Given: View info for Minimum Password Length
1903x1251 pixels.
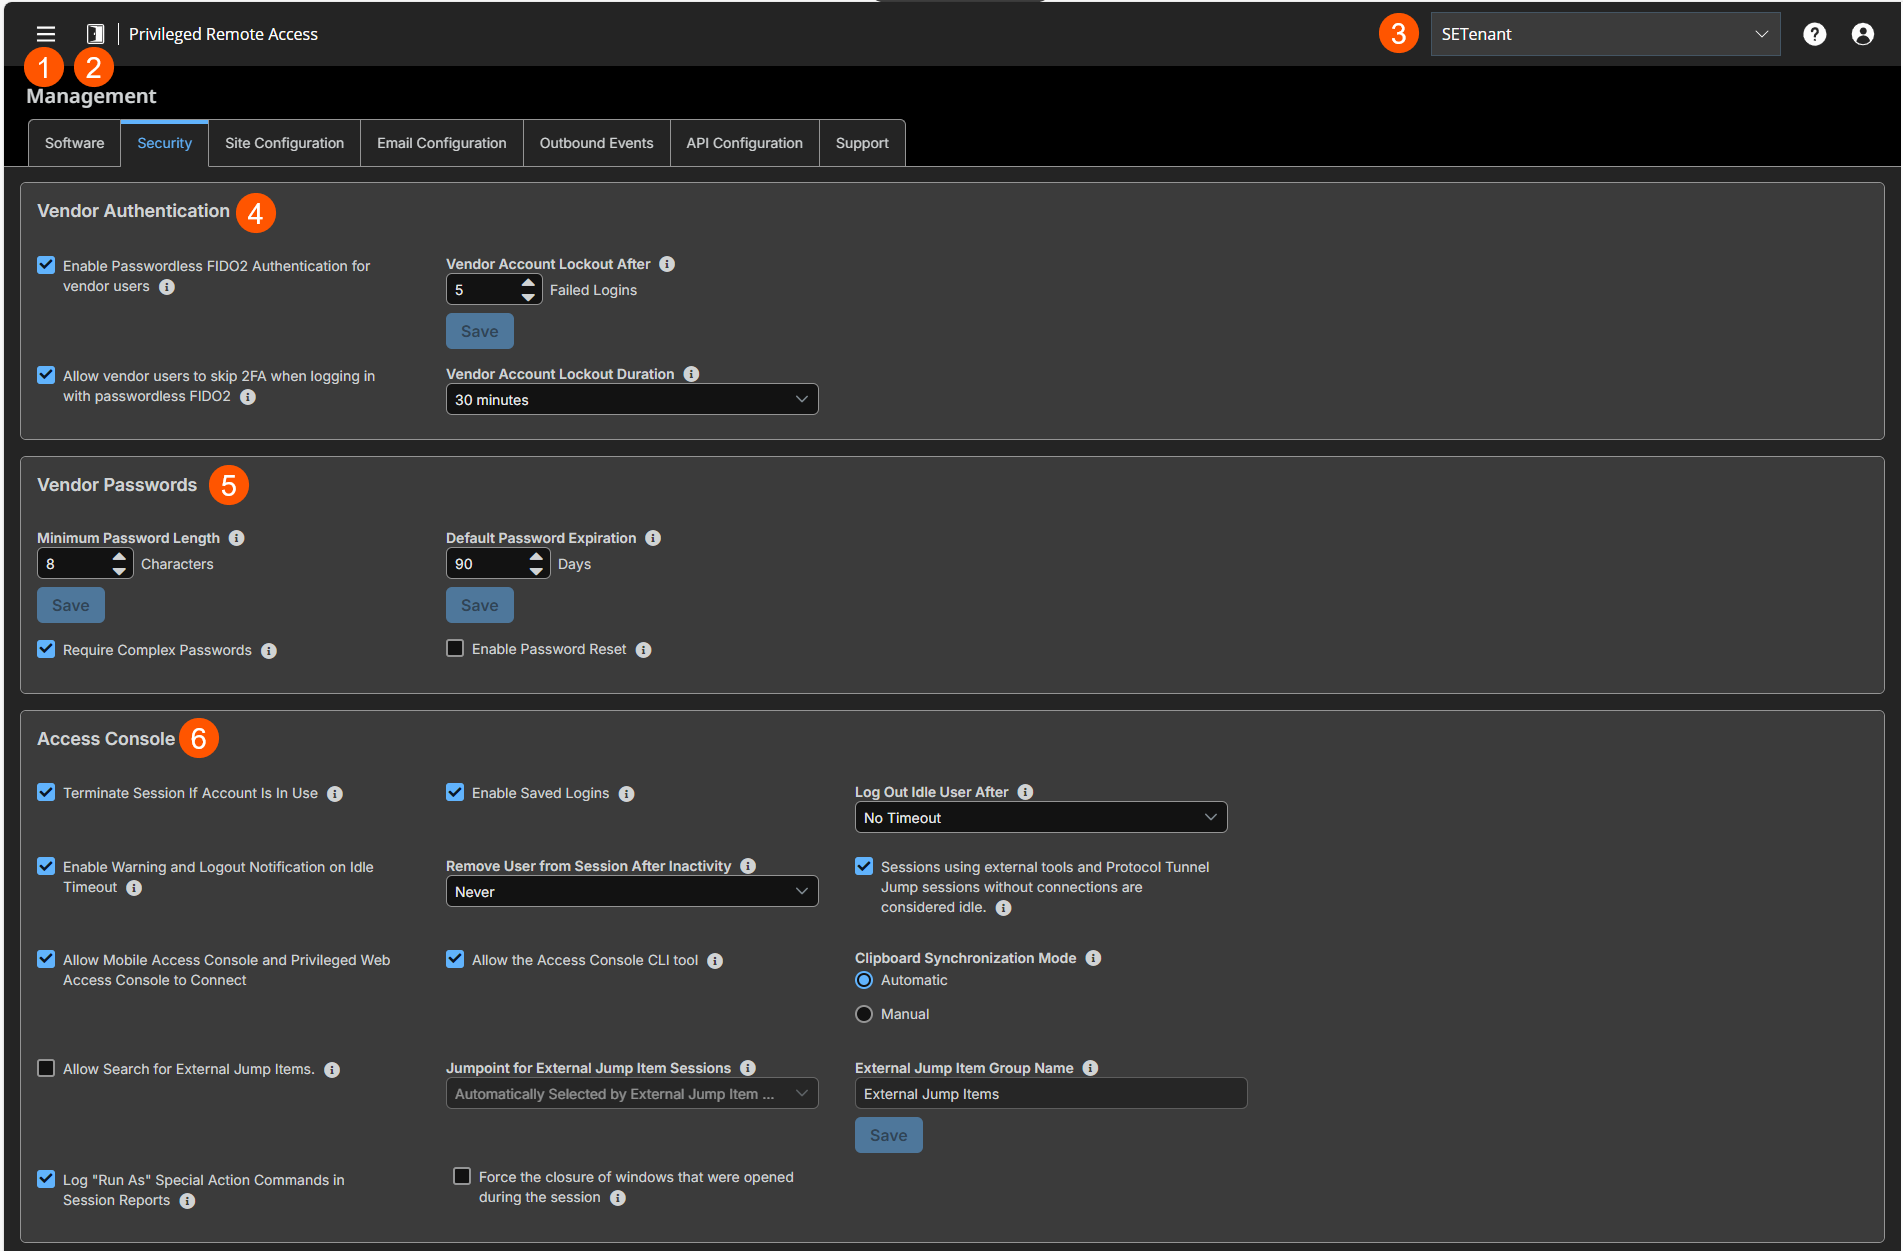Looking at the screenshot, I should 236,538.
